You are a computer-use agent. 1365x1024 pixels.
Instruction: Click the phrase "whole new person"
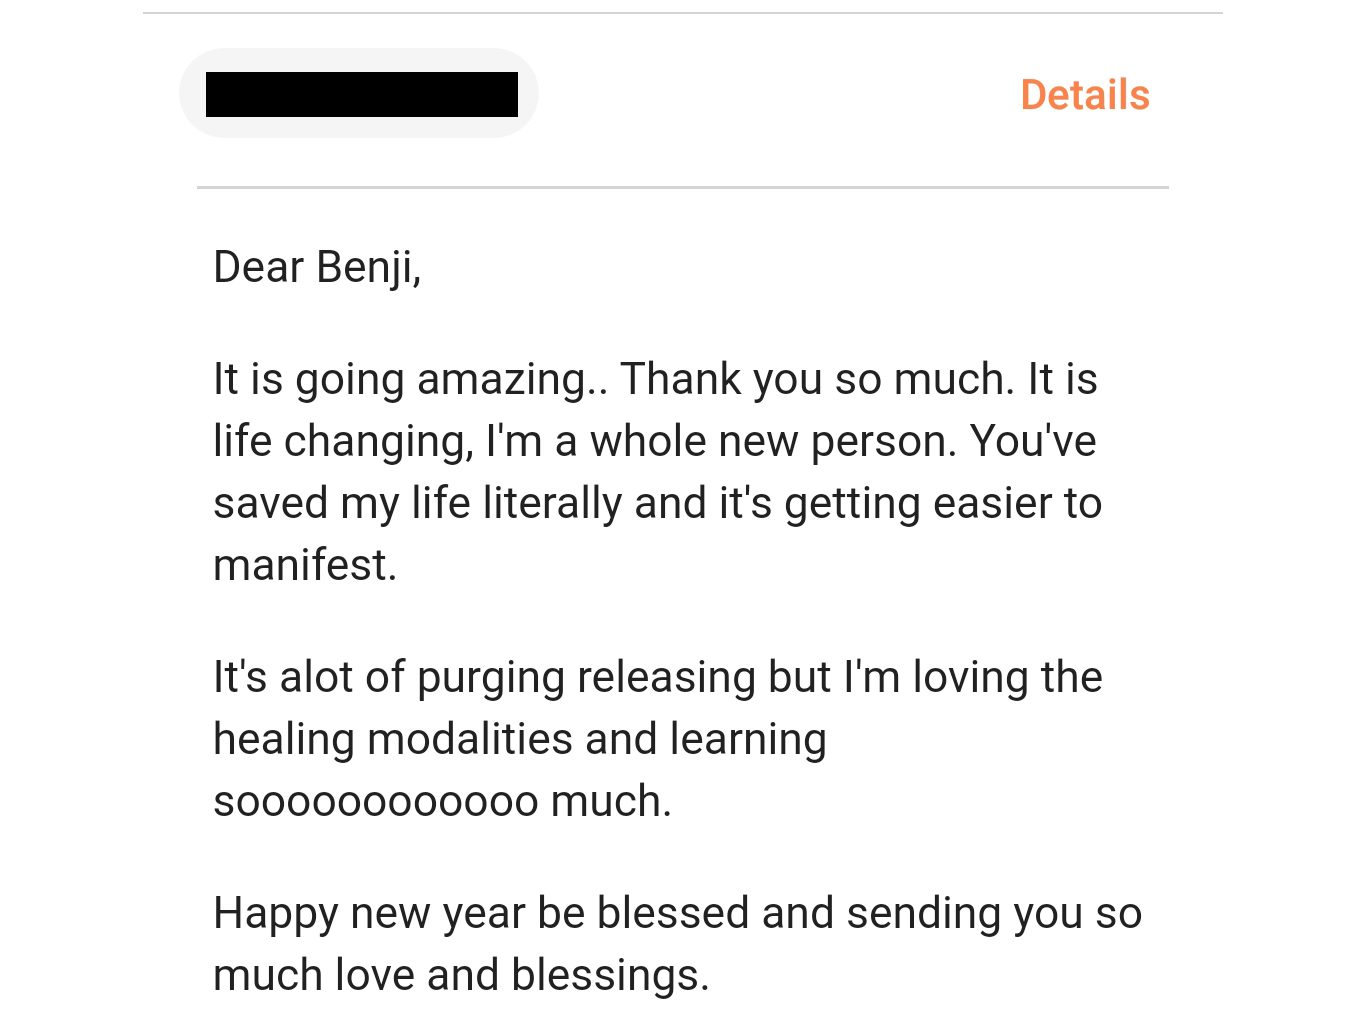coord(769,442)
